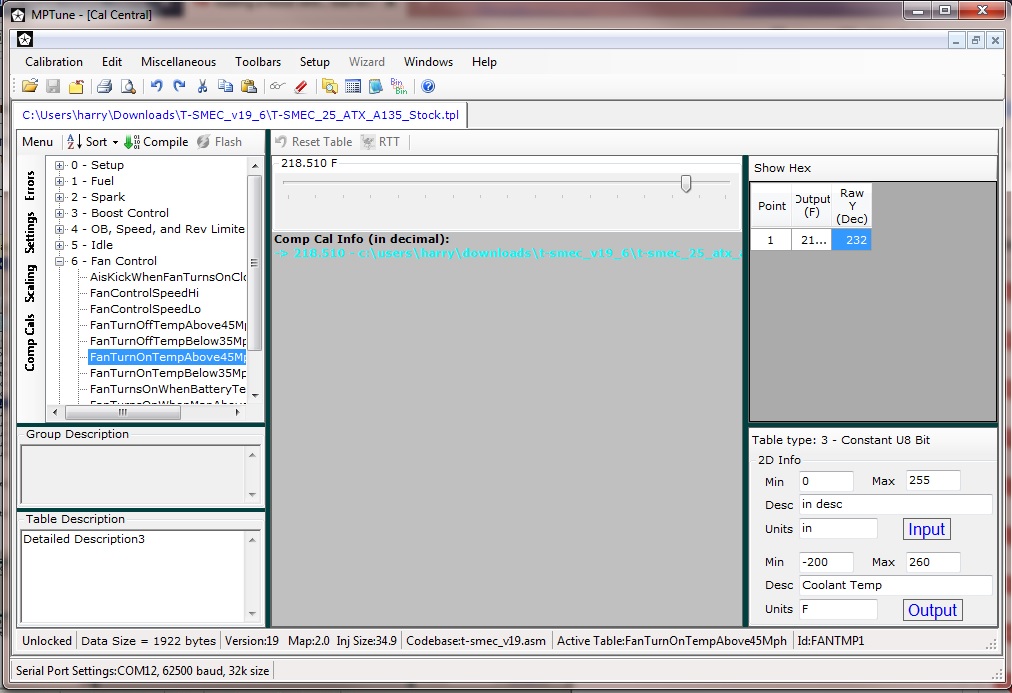Click the Menu button in tree toolbar

tap(37, 142)
